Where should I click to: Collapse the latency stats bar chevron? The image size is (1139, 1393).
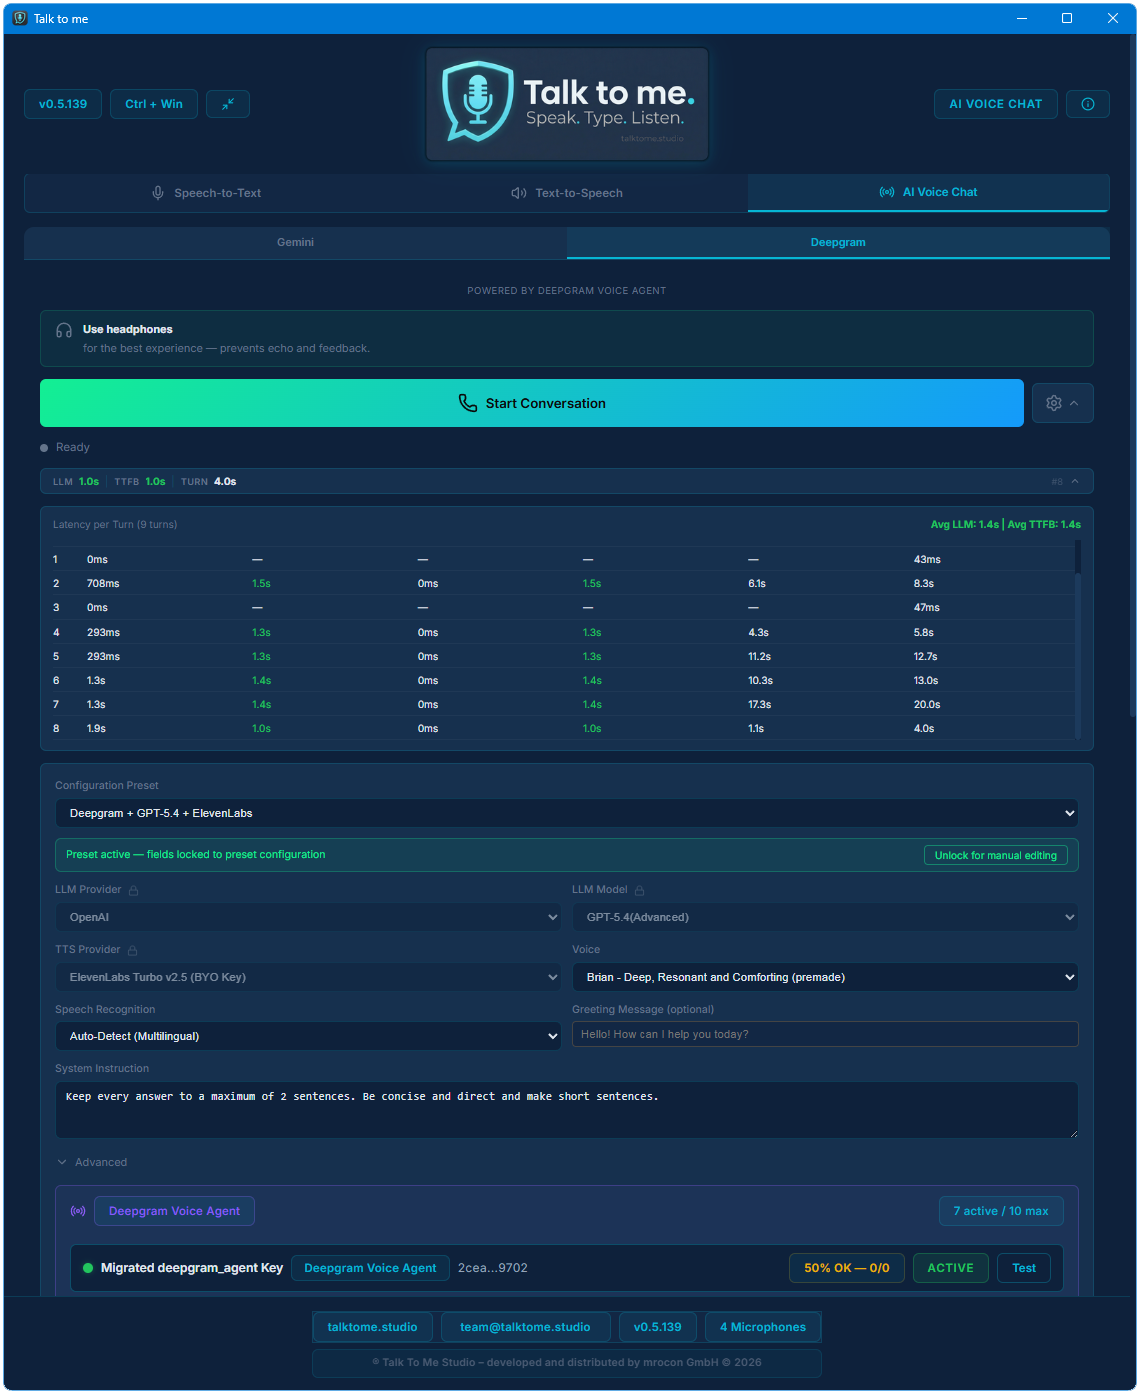pos(1075,481)
